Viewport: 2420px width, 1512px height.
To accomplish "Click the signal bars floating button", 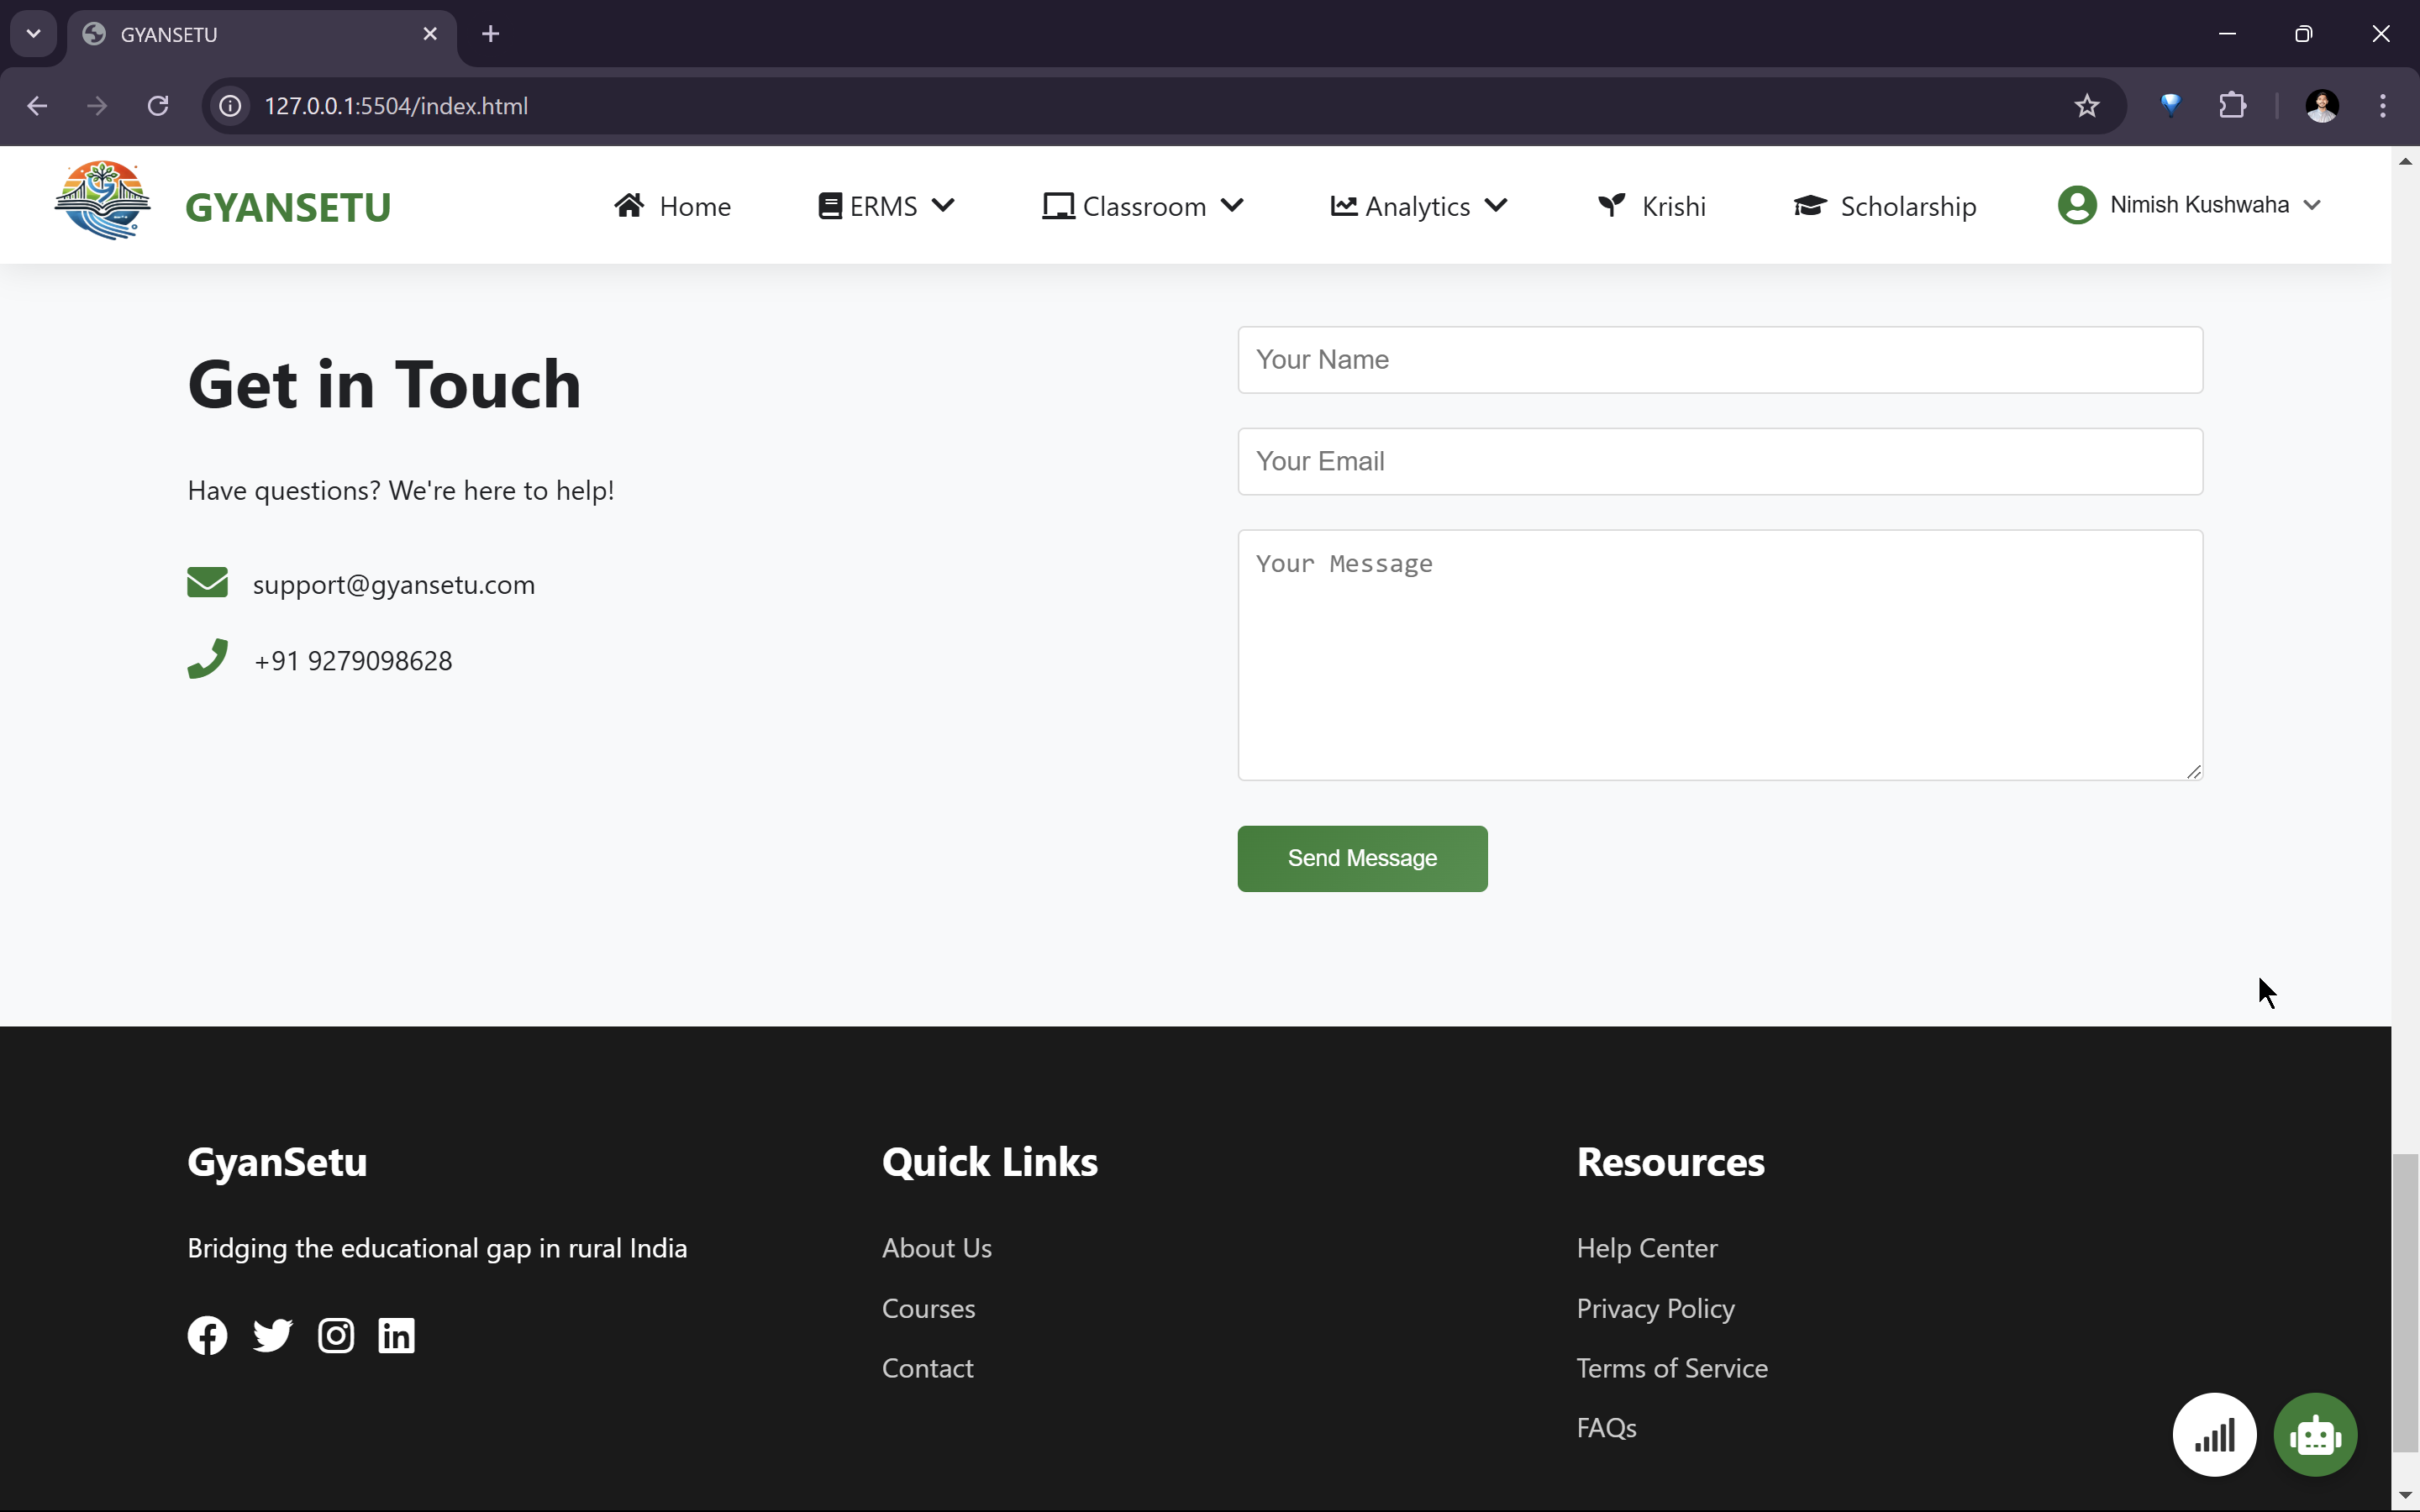I will point(2213,1435).
